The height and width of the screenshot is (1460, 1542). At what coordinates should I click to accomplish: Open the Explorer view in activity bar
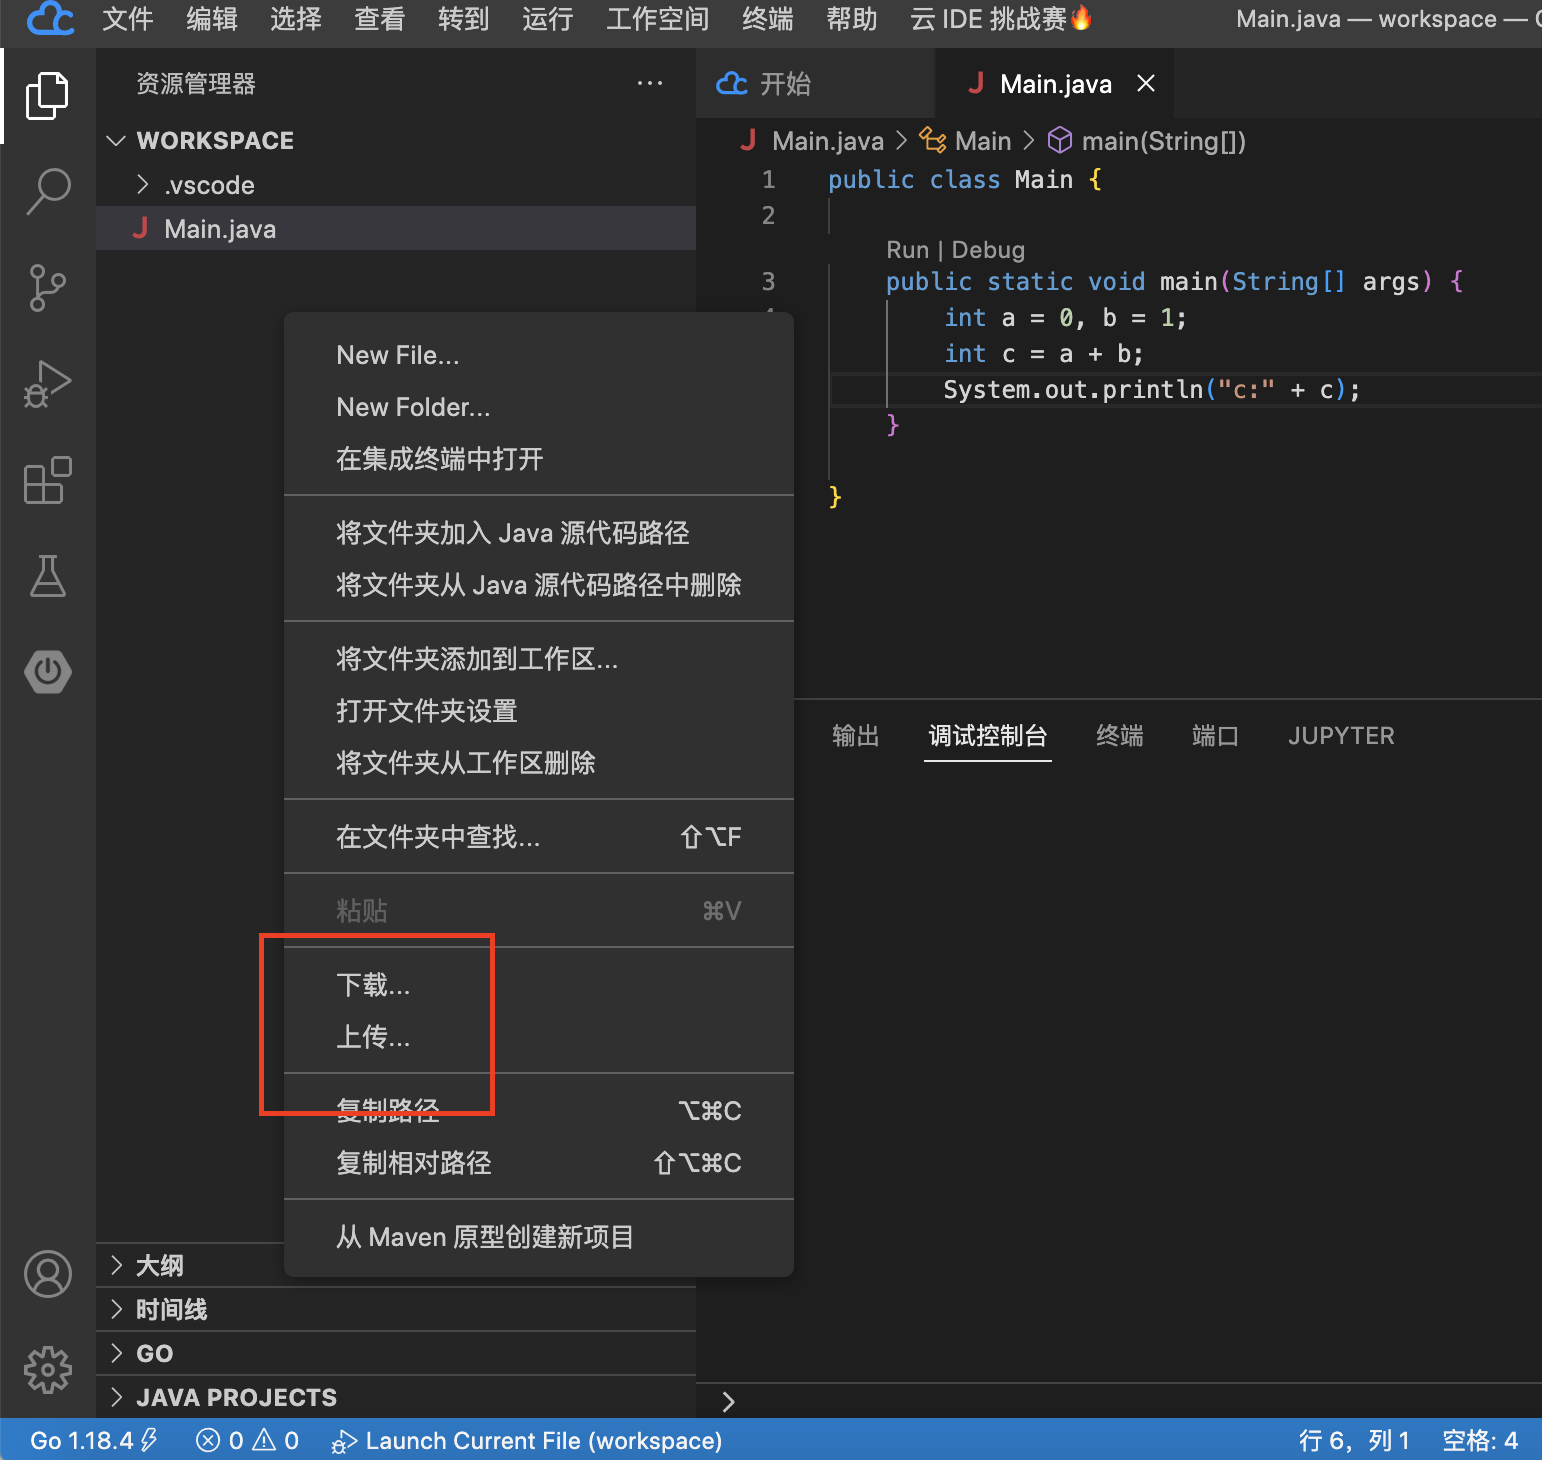click(x=47, y=96)
